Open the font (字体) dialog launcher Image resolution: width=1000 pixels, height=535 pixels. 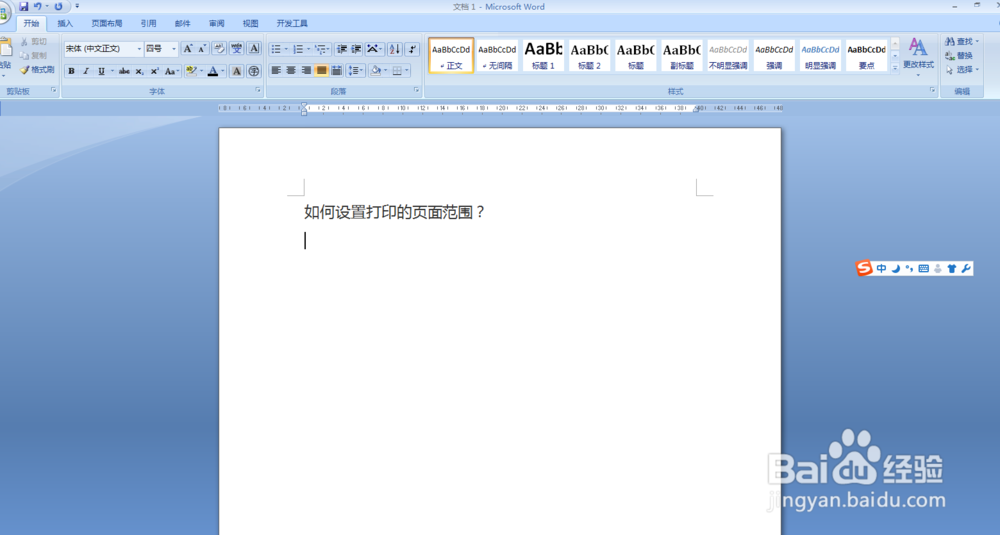[x=258, y=91]
